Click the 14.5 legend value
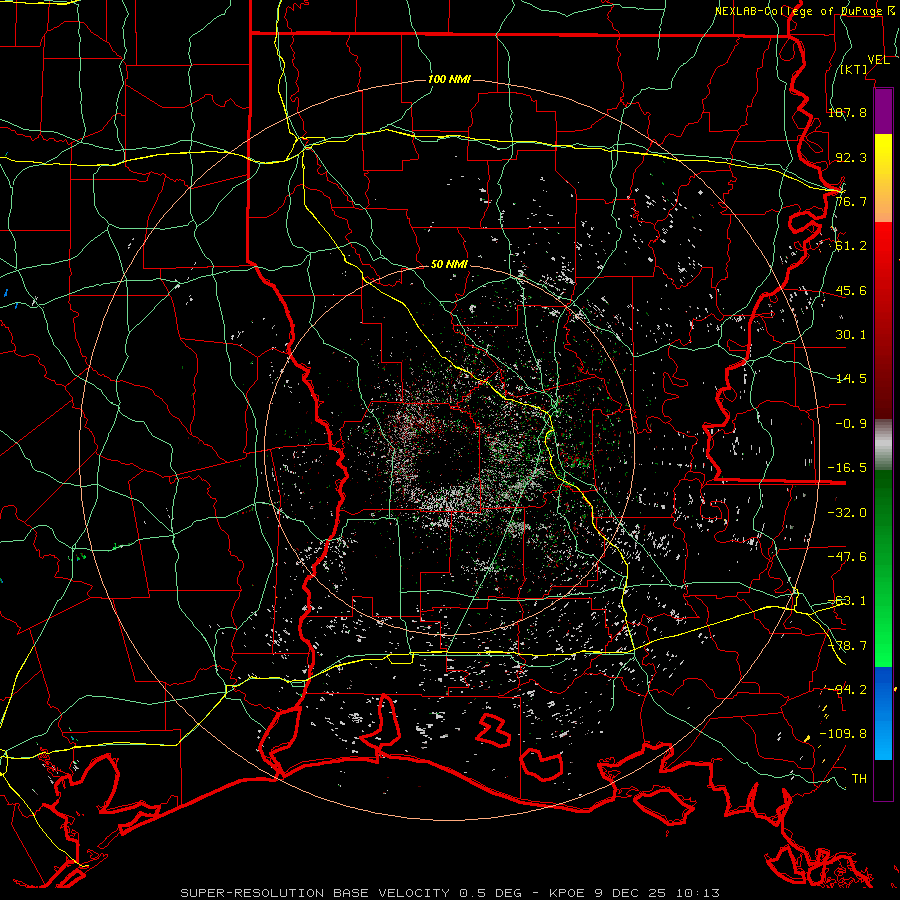Viewport: 900px width, 900px height. coord(851,379)
